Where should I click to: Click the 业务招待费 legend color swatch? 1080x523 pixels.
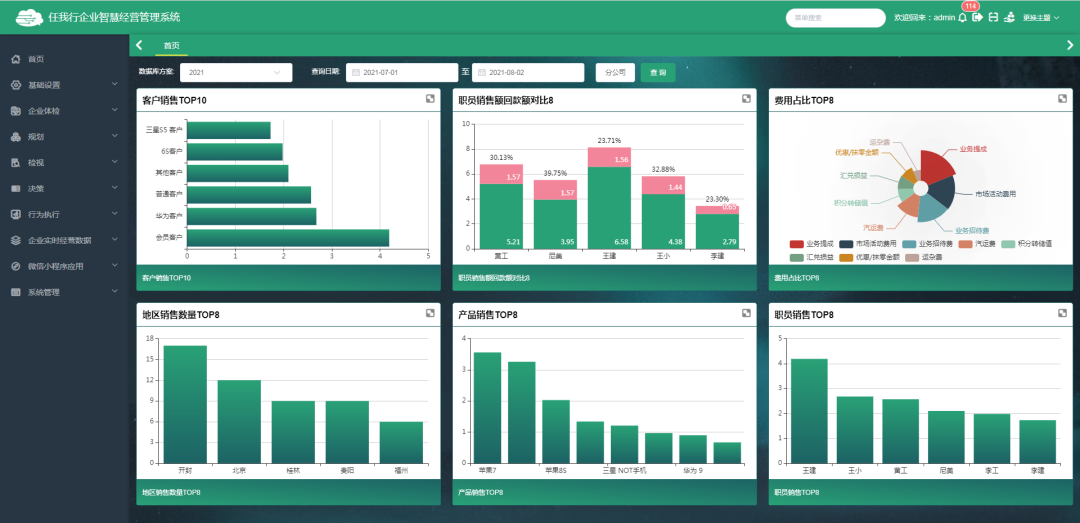click(x=909, y=244)
